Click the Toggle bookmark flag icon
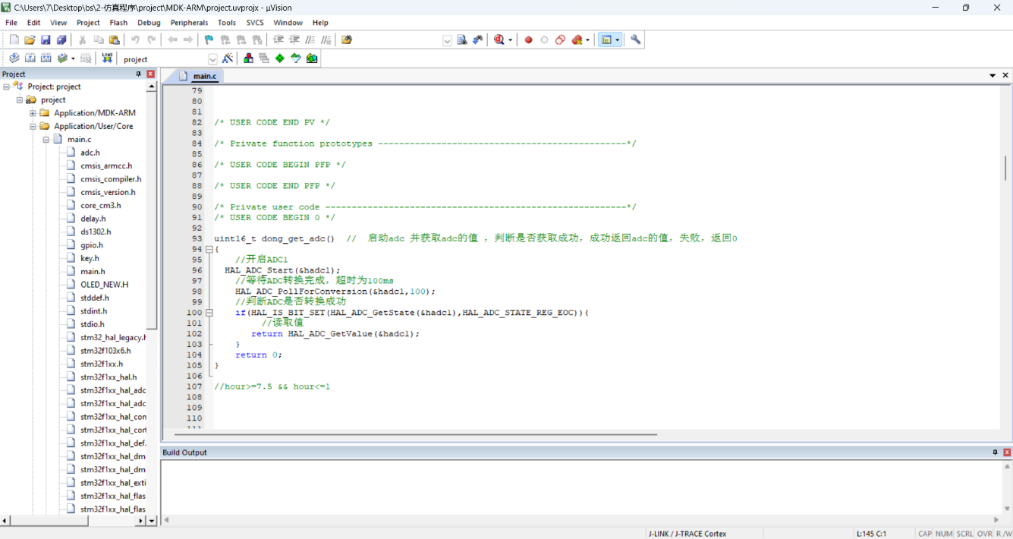Viewport: 1013px width, 539px height. [x=209, y=40]
